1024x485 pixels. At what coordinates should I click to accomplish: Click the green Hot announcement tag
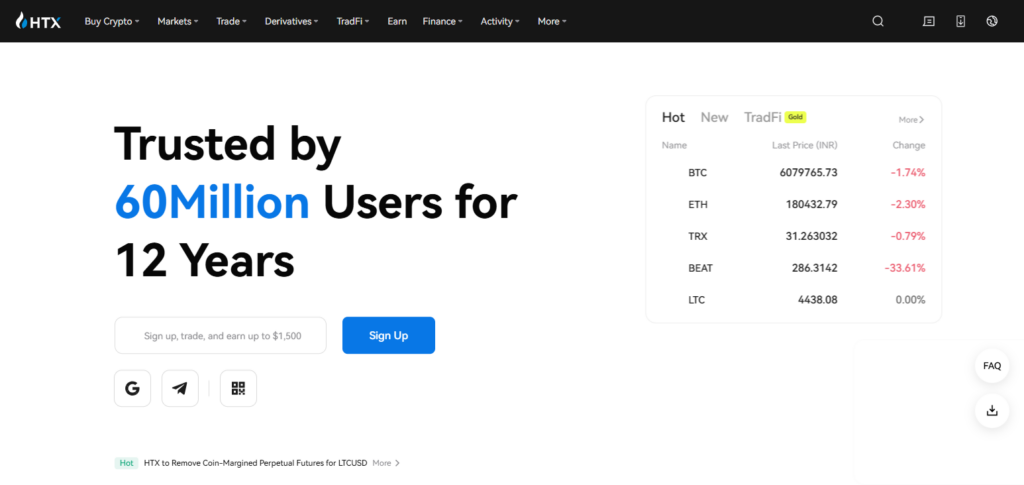(x=127, y=463)
